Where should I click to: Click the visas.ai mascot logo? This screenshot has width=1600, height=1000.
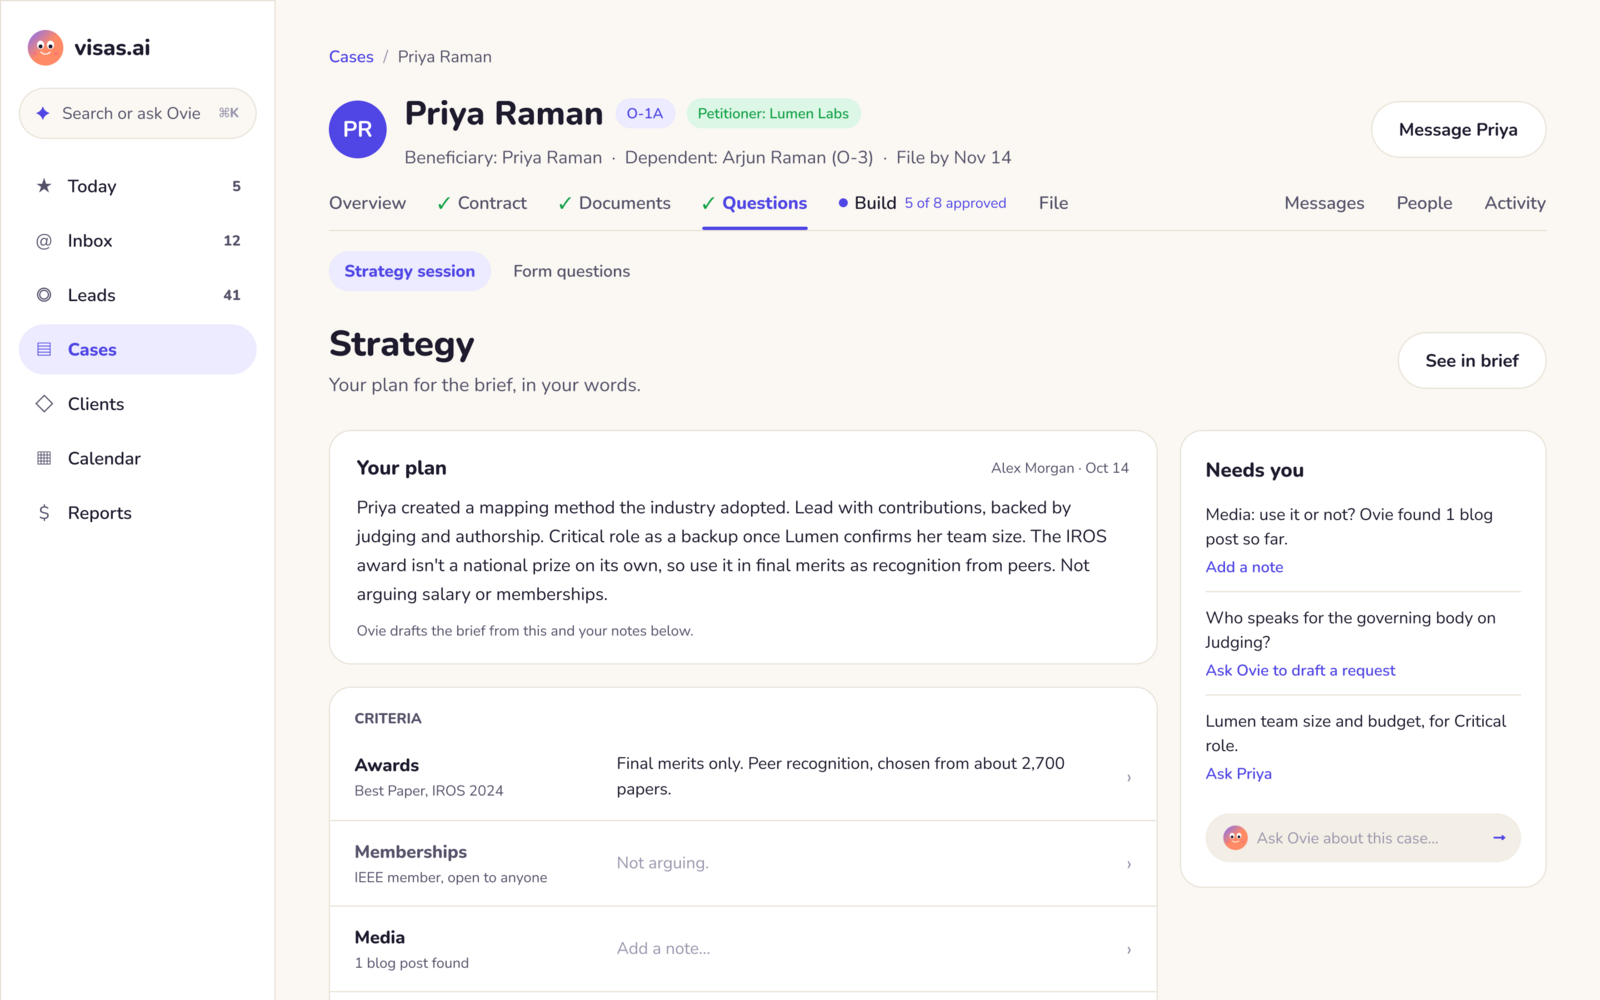45,47
